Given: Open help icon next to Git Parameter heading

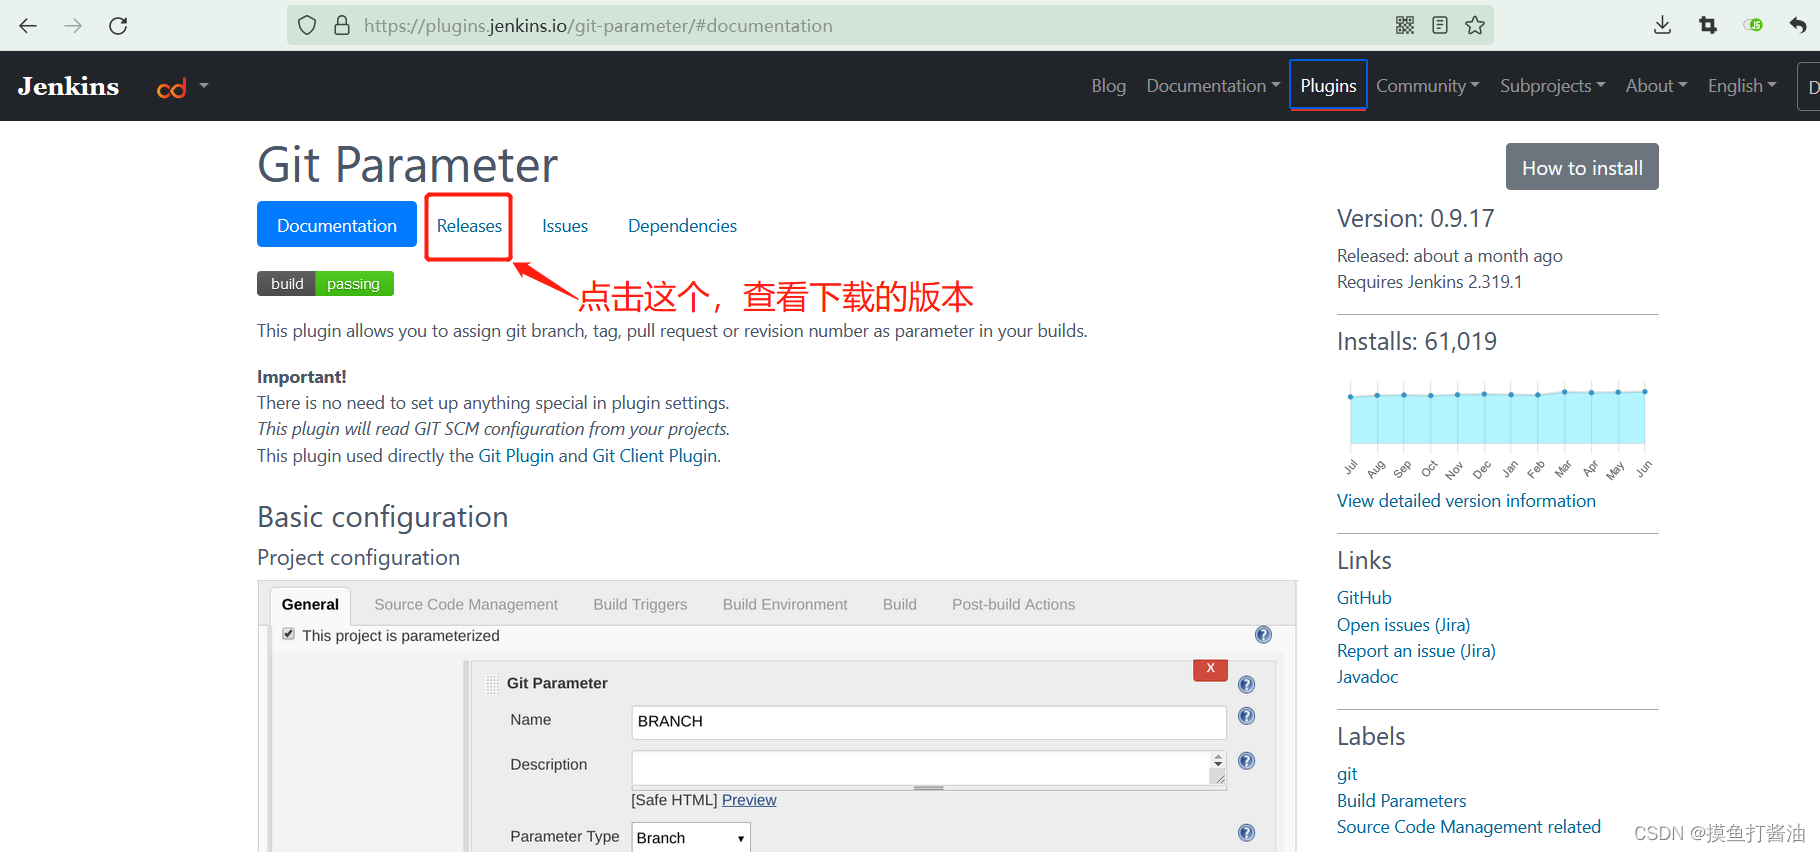Looking at the screenshot, I should pos(1246,685).
